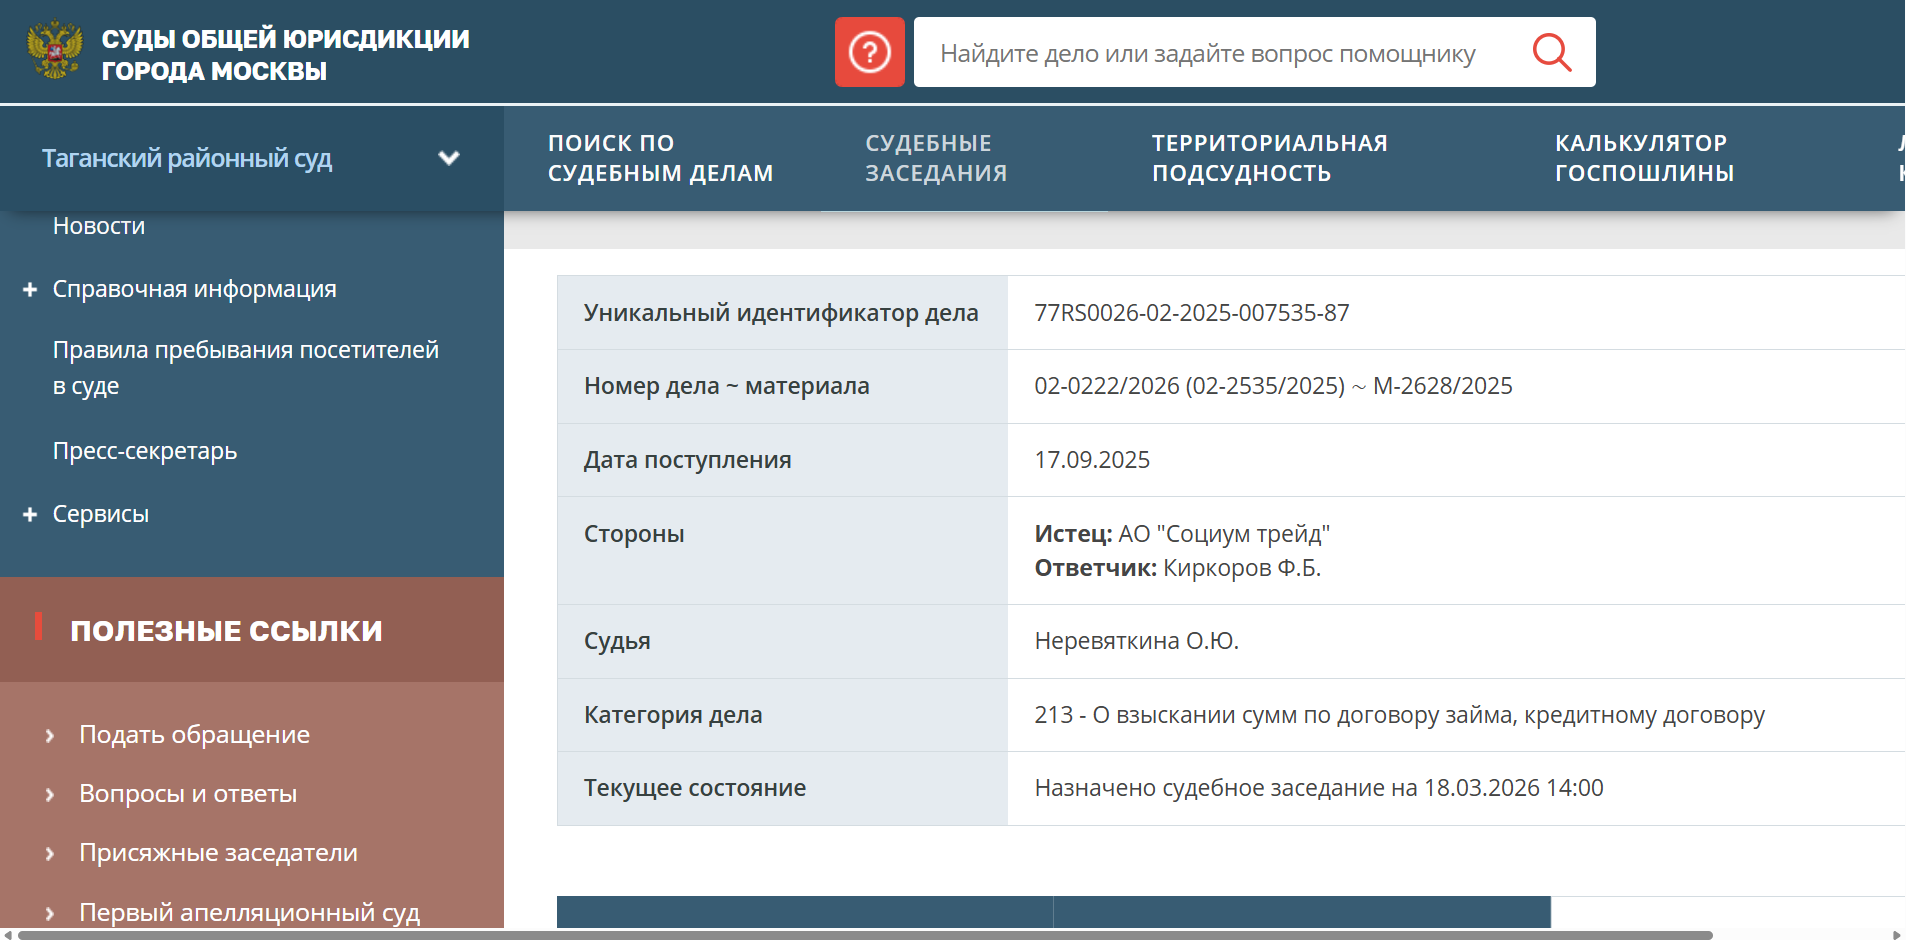Open the Сервисы sidebar link

[101, 514]
